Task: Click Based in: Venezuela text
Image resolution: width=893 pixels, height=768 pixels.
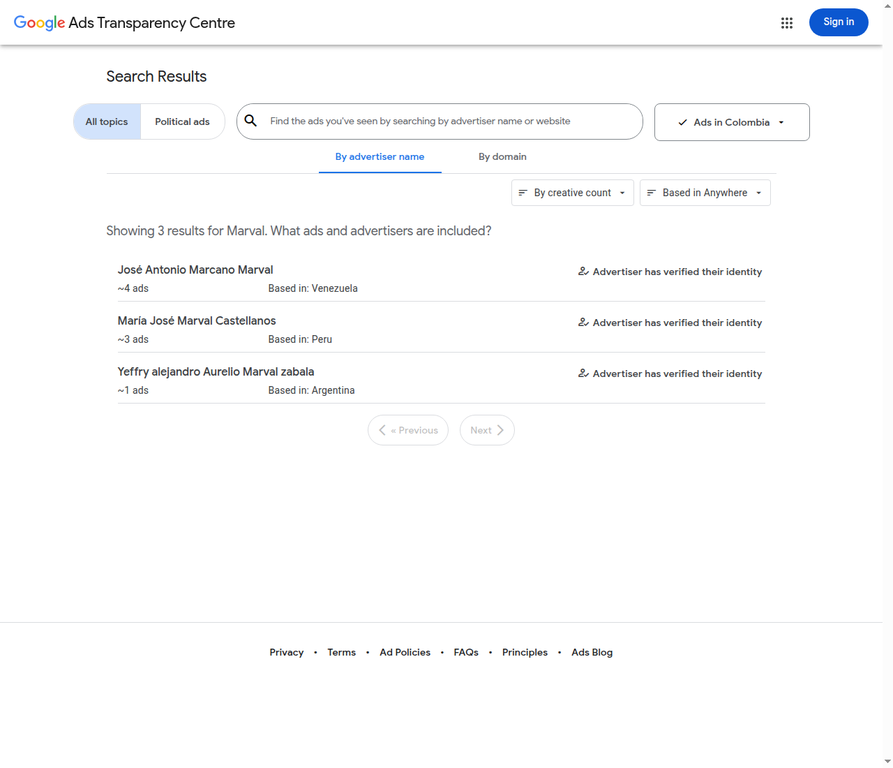Action: 313,289
